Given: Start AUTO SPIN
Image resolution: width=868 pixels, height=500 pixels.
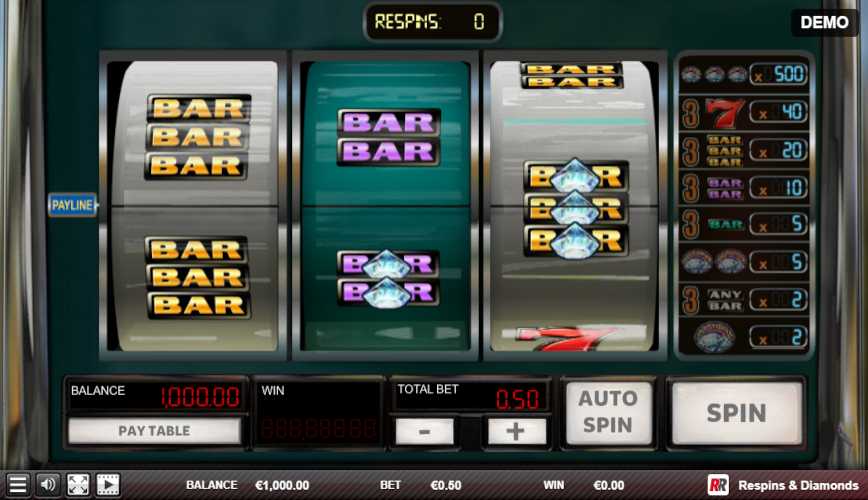Looking at the screenshot, I should (x=608, y=412).
